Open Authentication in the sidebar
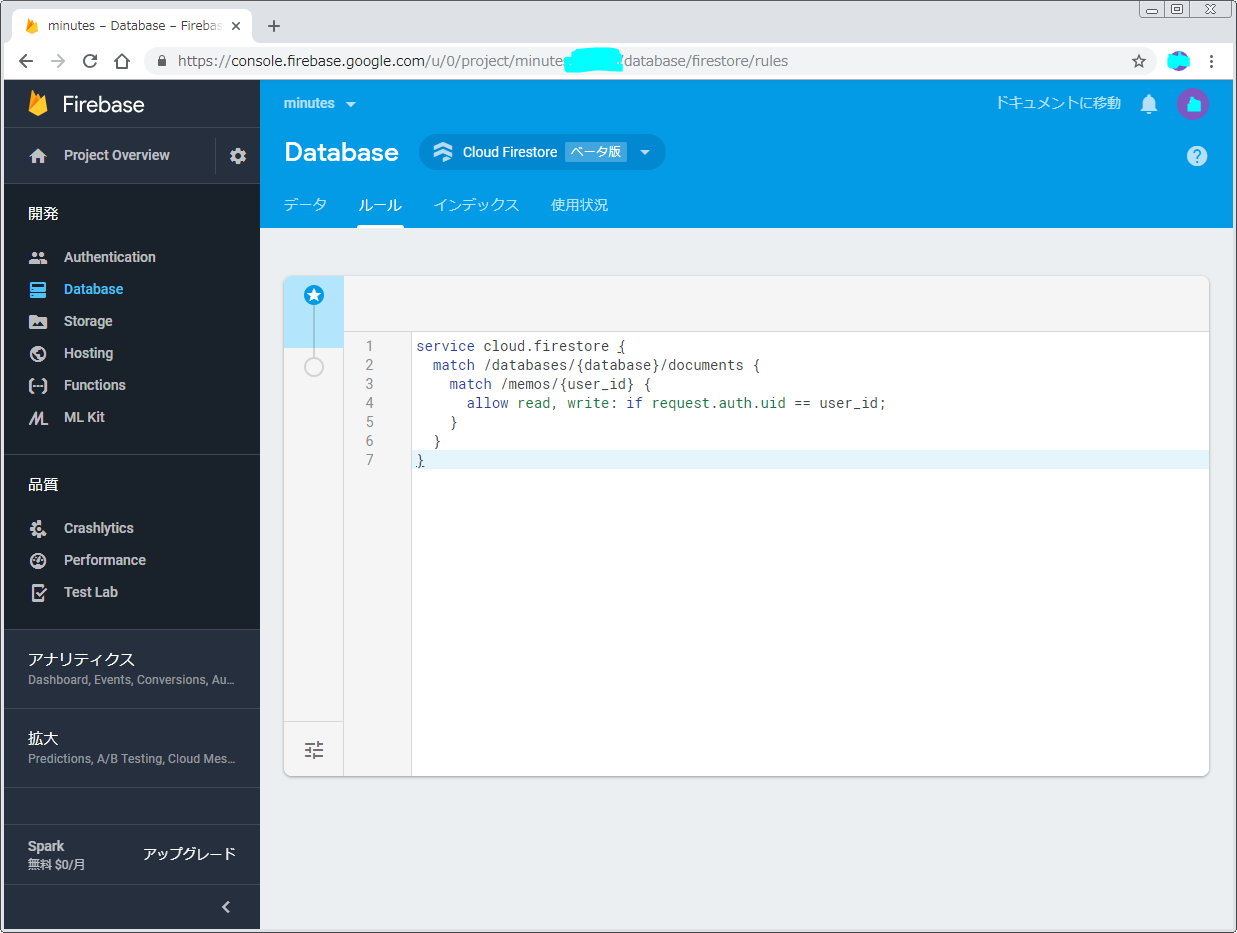1237x933 pixels. 109,257
